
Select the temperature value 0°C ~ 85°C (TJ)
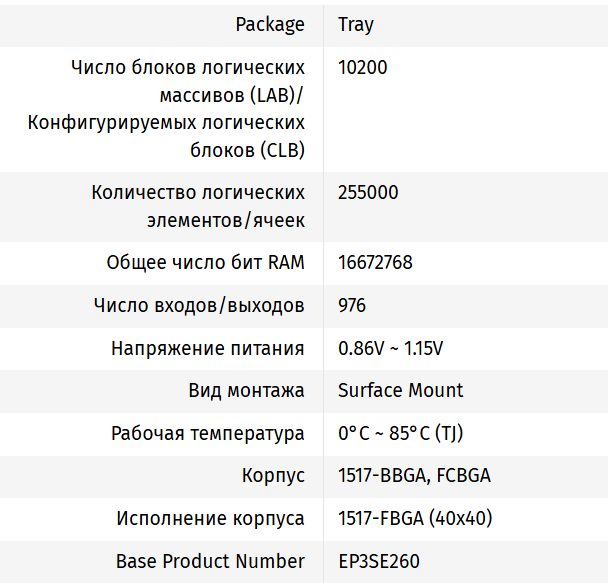click(400, 434)
